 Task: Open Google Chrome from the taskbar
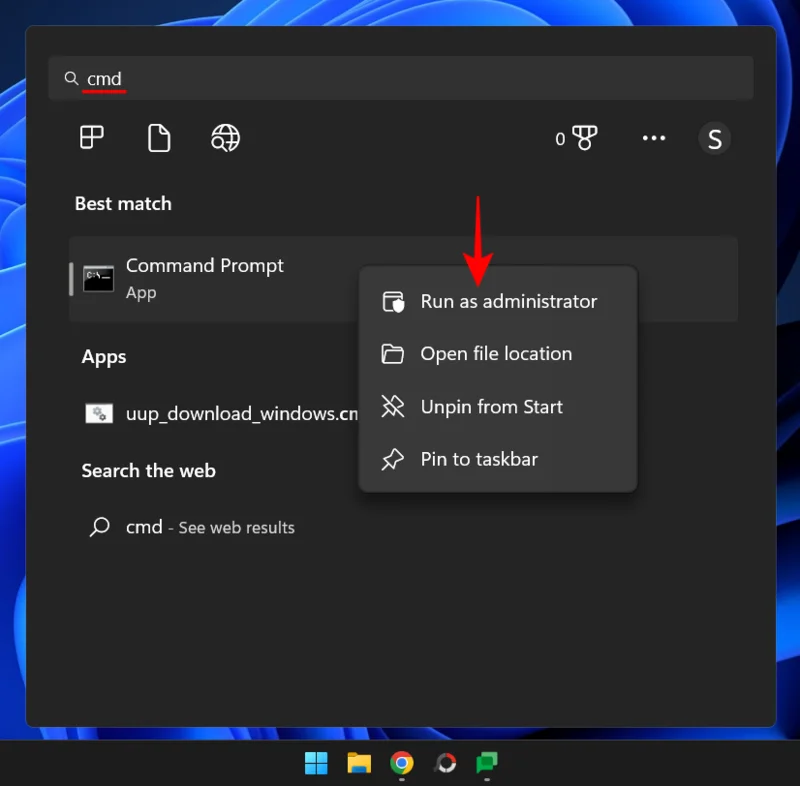(x=402, y=762)
